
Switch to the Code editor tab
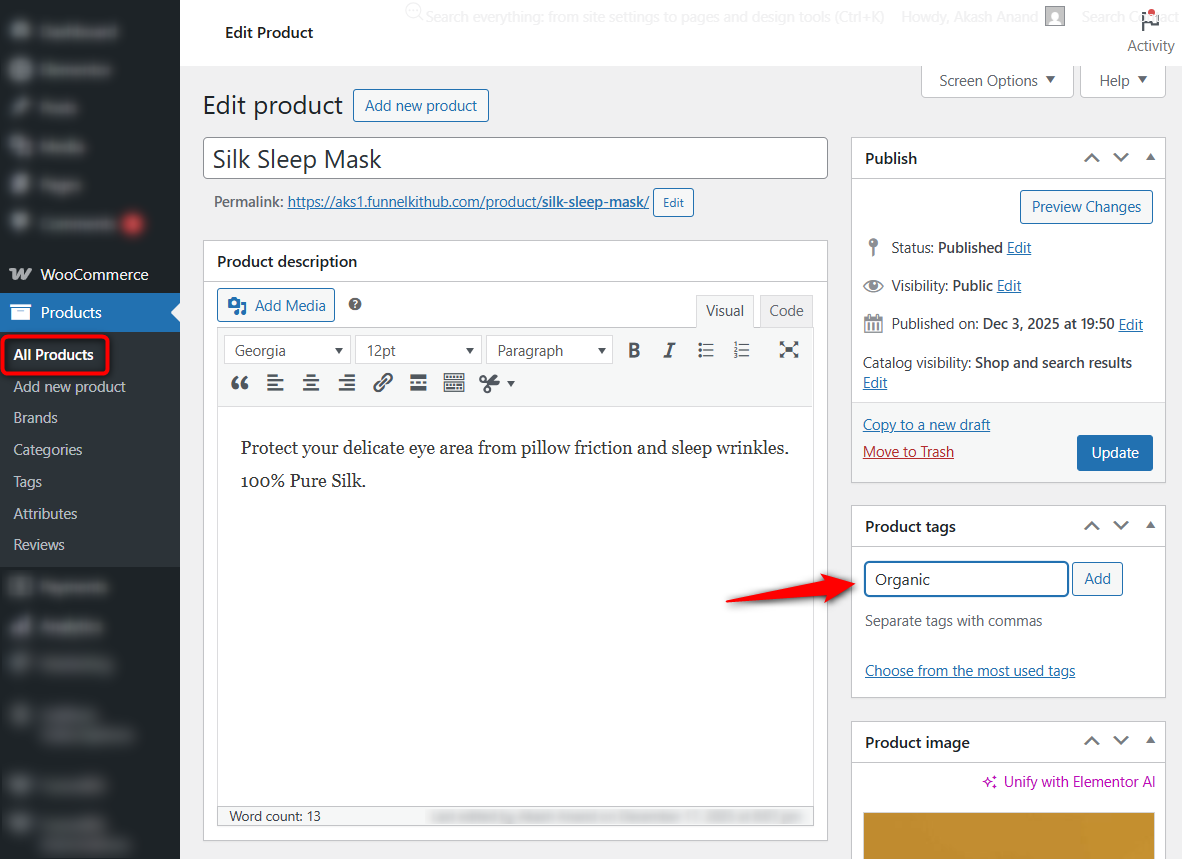point(786,311)
